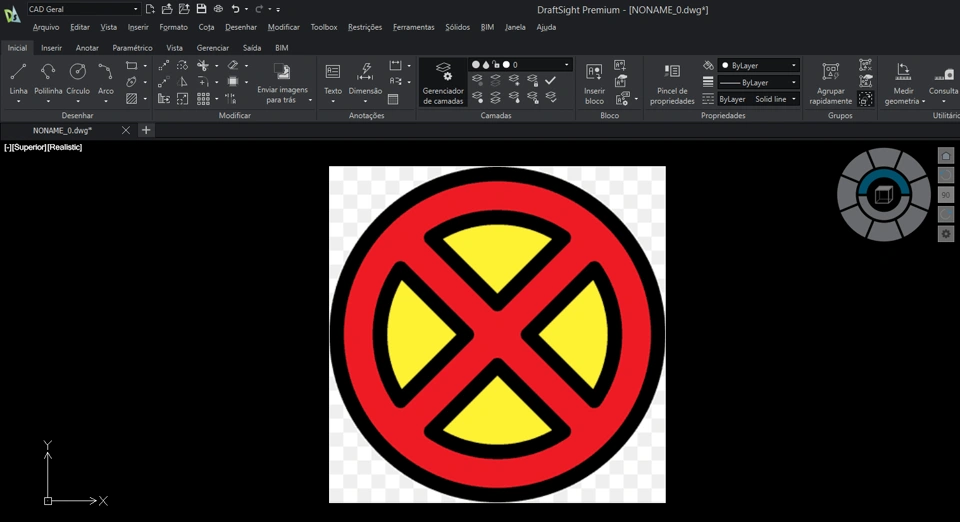Click the checkmark icon in Camadas group

coord(550,80)
